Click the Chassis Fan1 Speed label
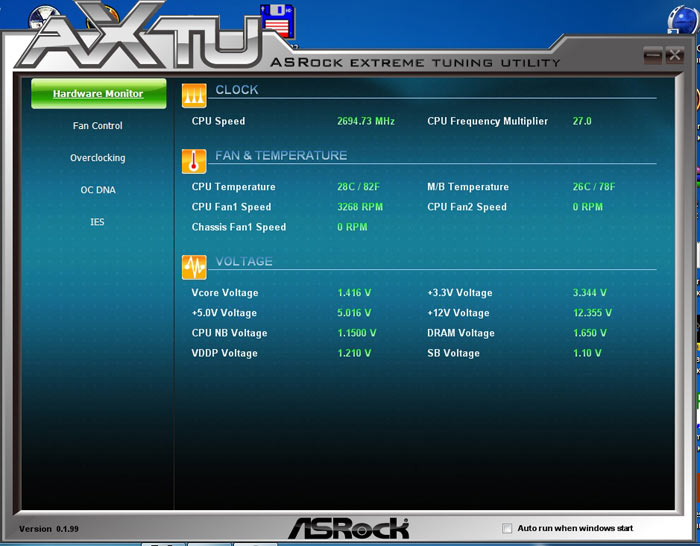Image resolution: width=700 pixels, height=546 pixels. point(239,227)
